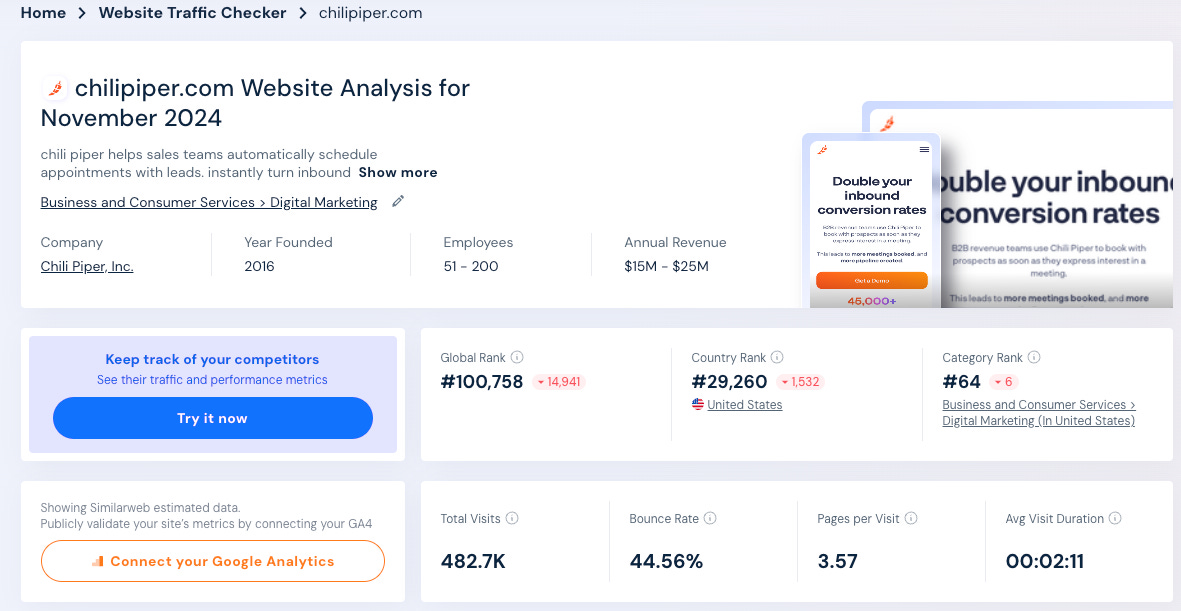Viewport: 1181px width, 611px height.
Task: Click the Try it now button
Action: [x=212, y=418]
